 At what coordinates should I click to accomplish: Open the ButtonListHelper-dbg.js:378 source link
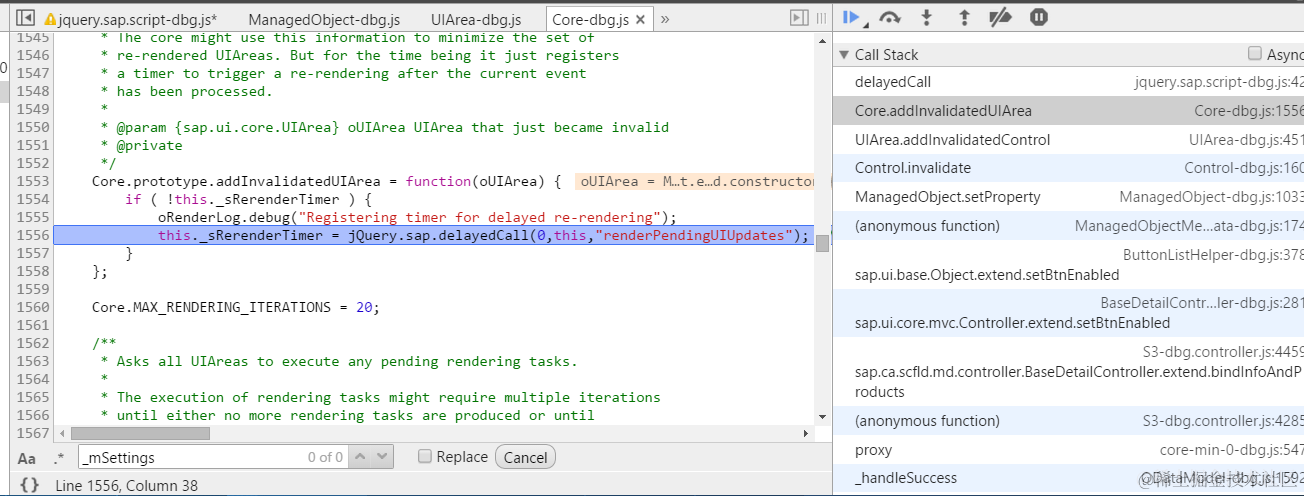point(1213,255)
